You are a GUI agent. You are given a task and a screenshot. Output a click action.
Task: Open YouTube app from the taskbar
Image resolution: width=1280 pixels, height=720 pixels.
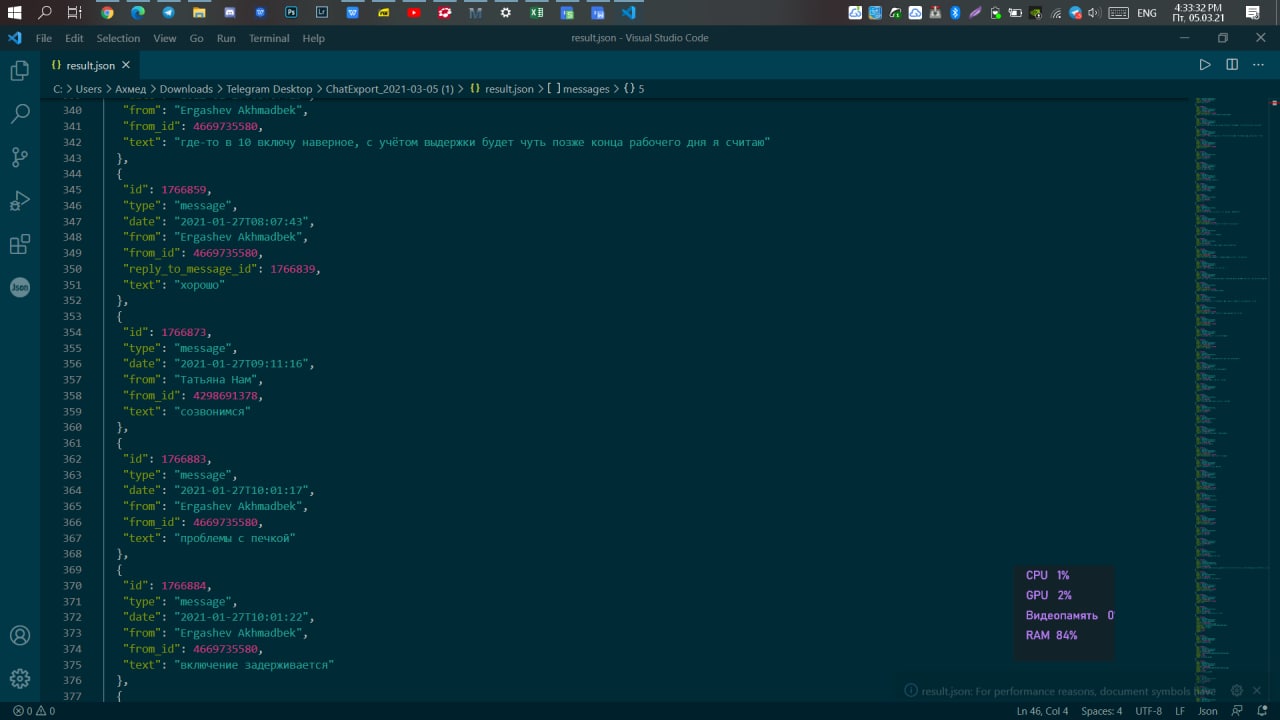pyautogui.click(x=413, y=13)
